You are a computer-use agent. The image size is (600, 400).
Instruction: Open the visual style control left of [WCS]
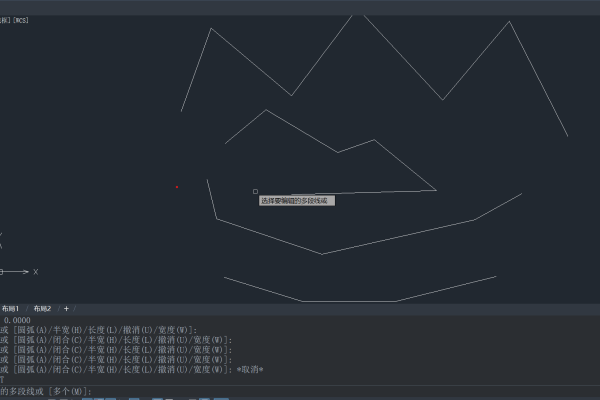point(4,19)
